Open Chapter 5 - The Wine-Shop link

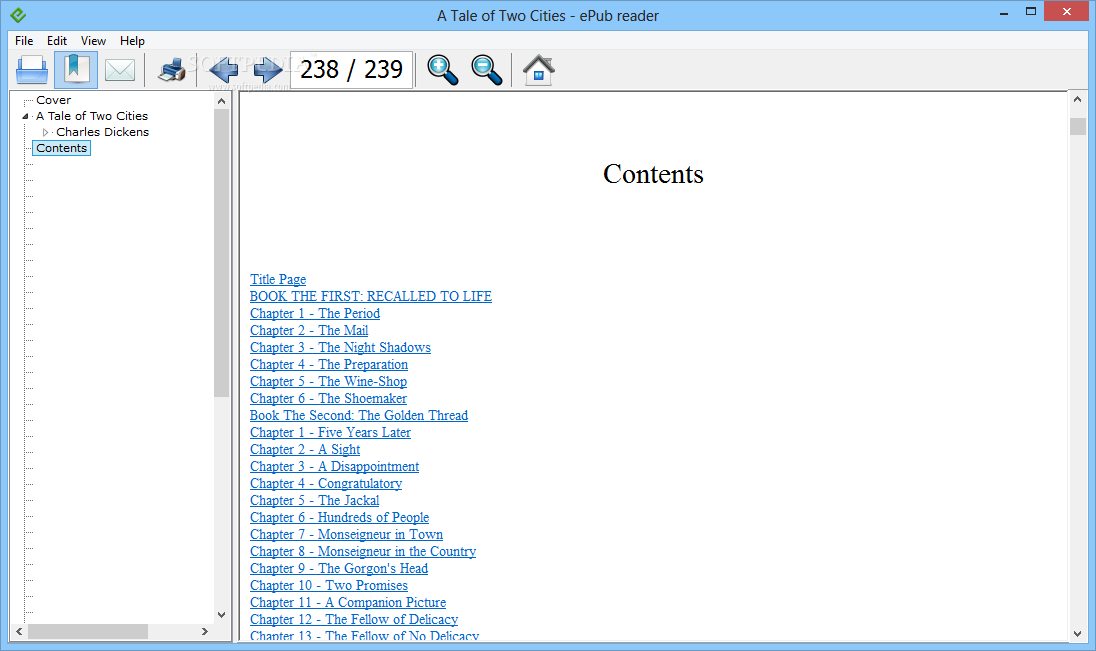(x=329, y=382)
